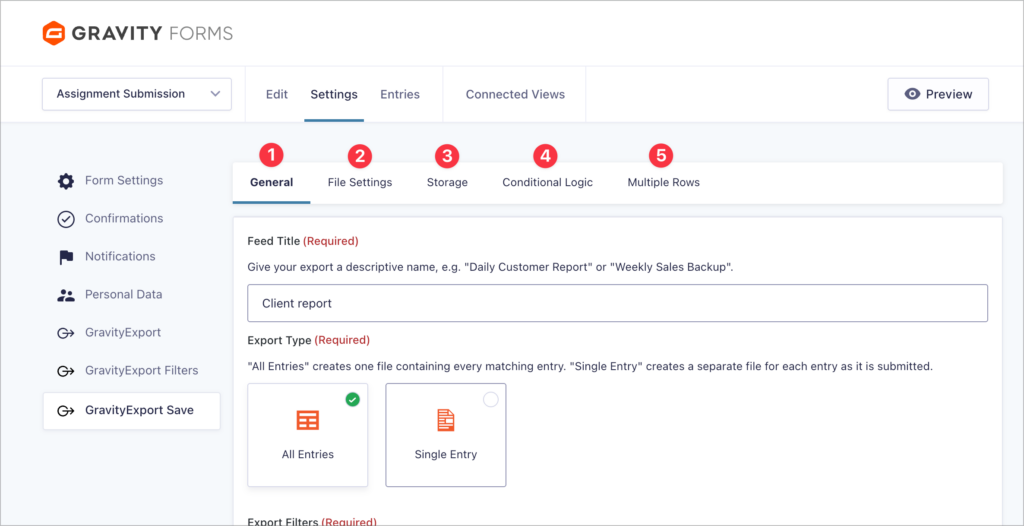Click the Confirmations checkmark circle icon
The height and width of the screenshot is (526, 1024).
65,219
